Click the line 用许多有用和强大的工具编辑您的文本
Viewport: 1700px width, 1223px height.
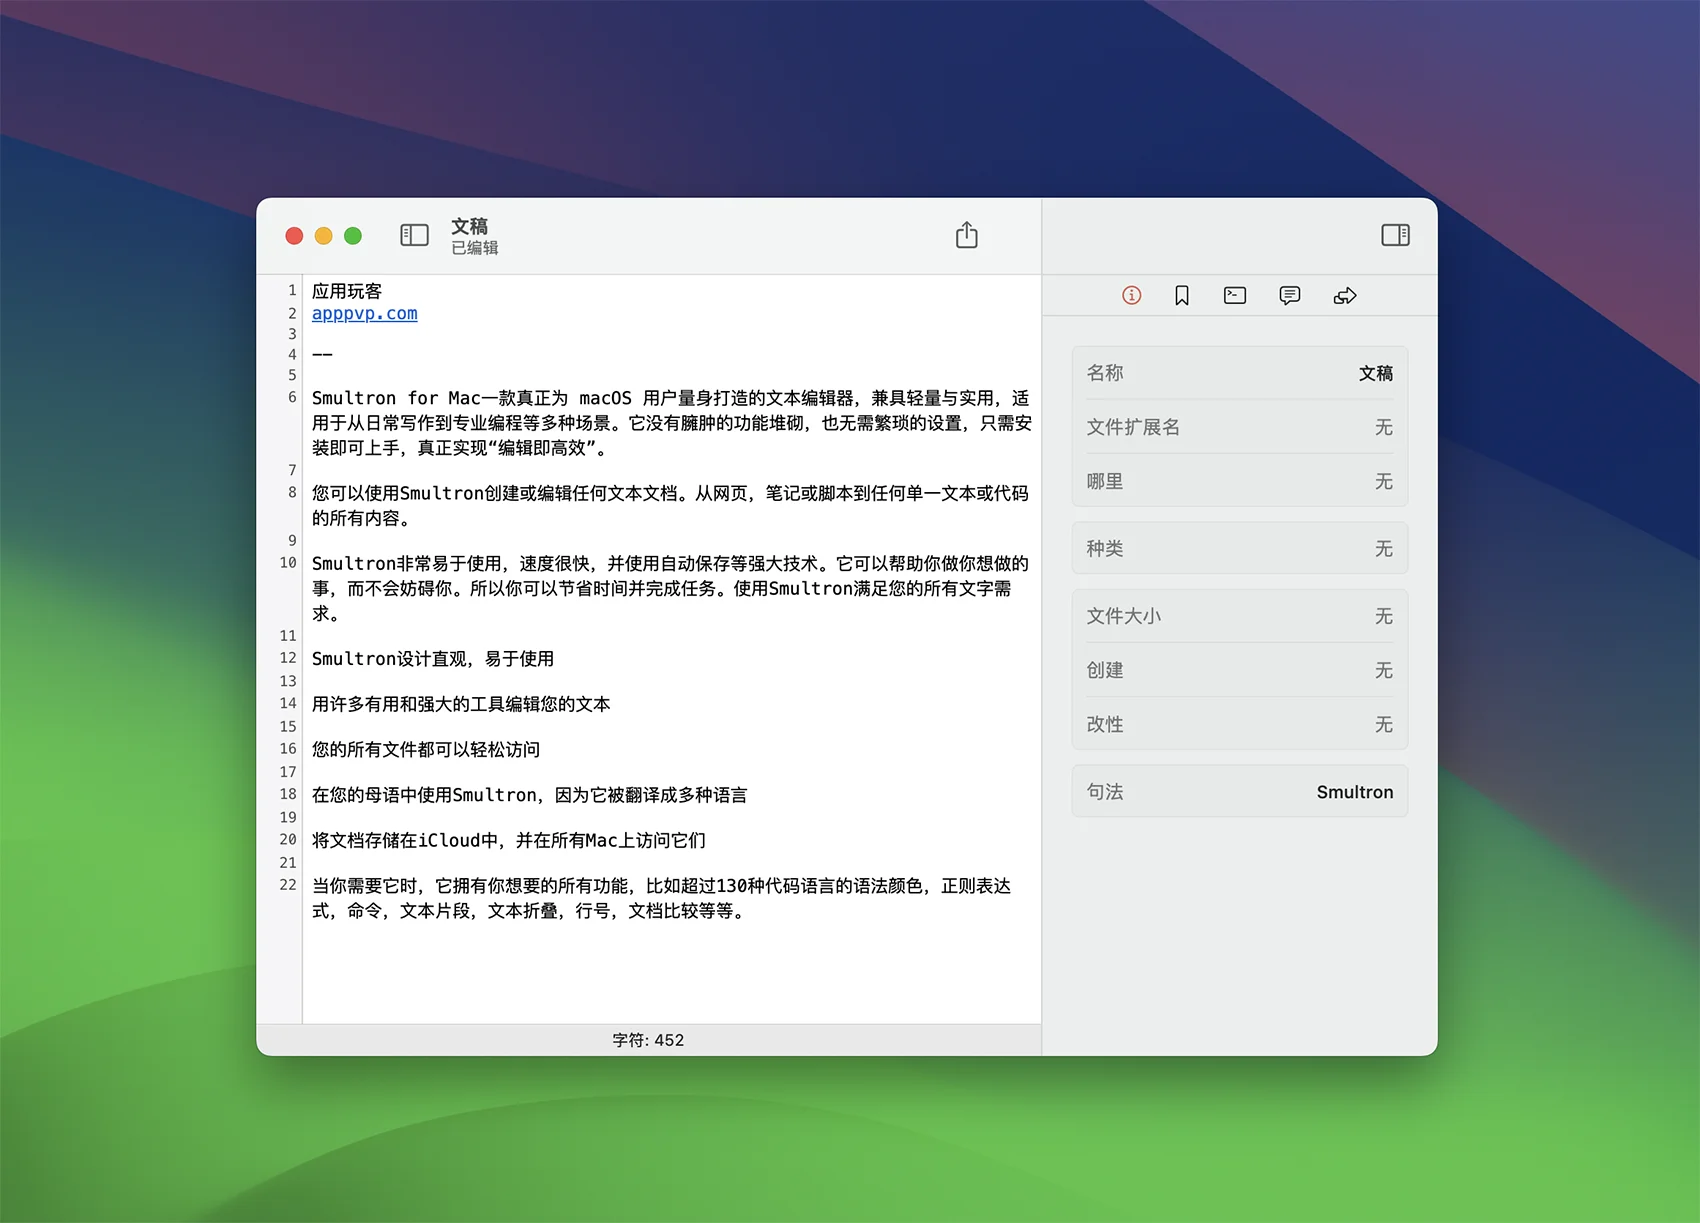[x=461, y=704]
